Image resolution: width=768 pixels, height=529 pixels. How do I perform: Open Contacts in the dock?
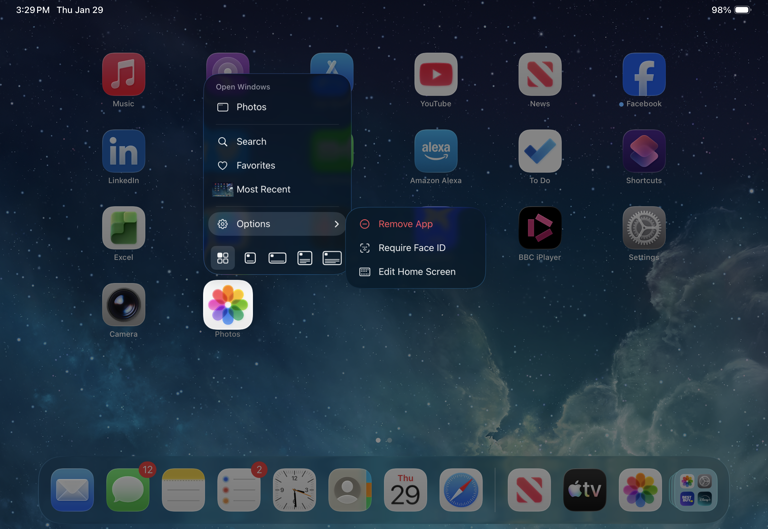pos(350,490)
